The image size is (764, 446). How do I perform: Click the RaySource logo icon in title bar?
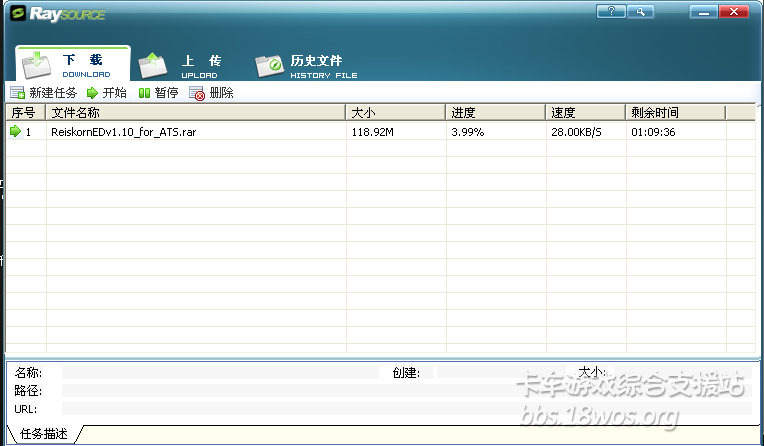click(x=17, y=13)
